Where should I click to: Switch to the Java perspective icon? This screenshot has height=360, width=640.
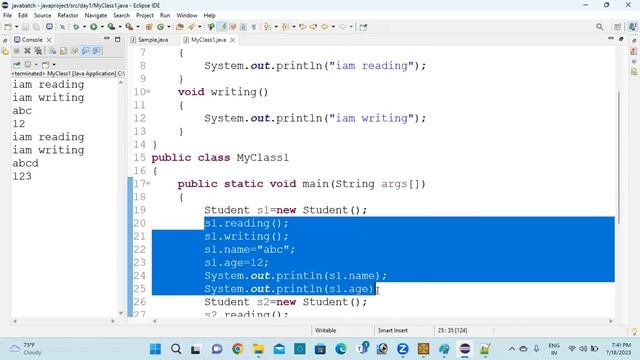pyautogui.click(x=632, y=27)
